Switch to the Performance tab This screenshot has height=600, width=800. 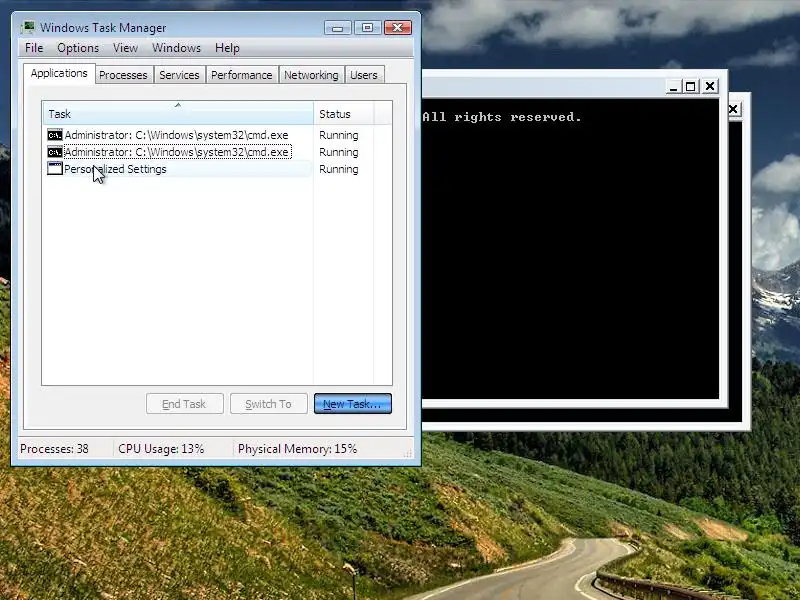point(242,75)
